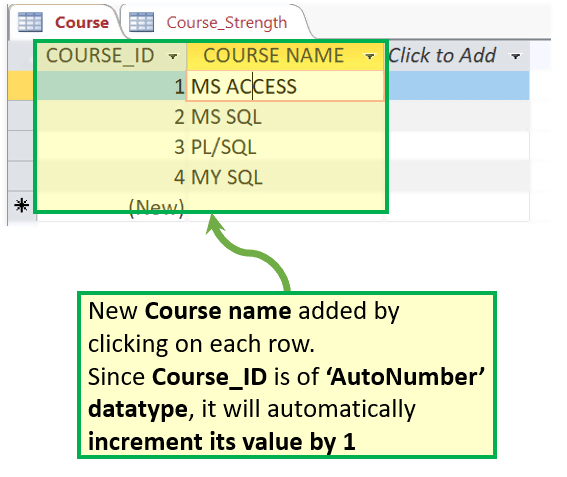
Task: Click the MS ACCESS course name field
Action: [285, 86]
